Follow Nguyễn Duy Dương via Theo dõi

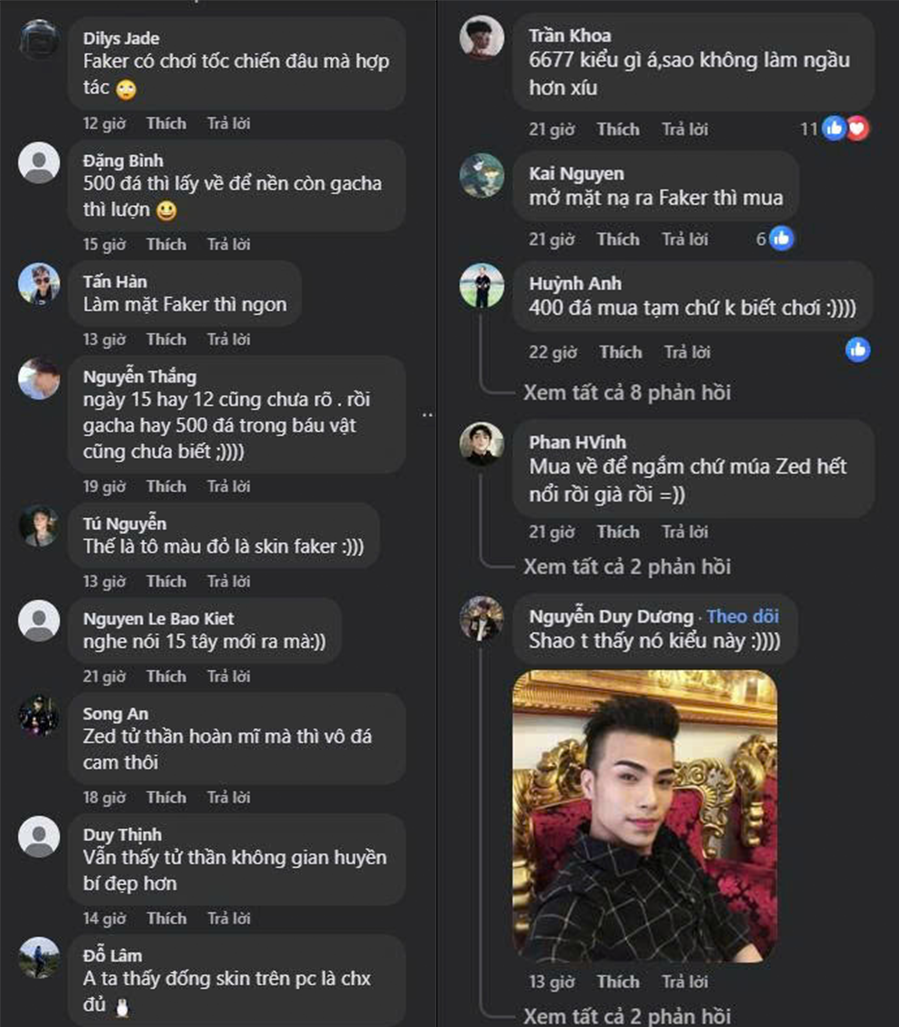(x=743, y=616)
